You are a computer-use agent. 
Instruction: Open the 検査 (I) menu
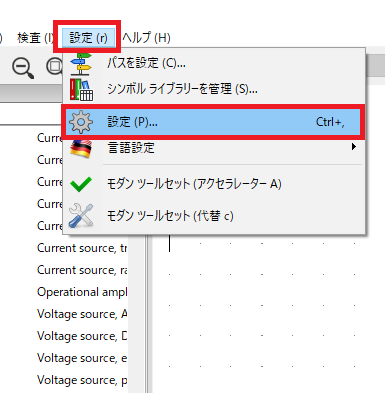point(35,38)
